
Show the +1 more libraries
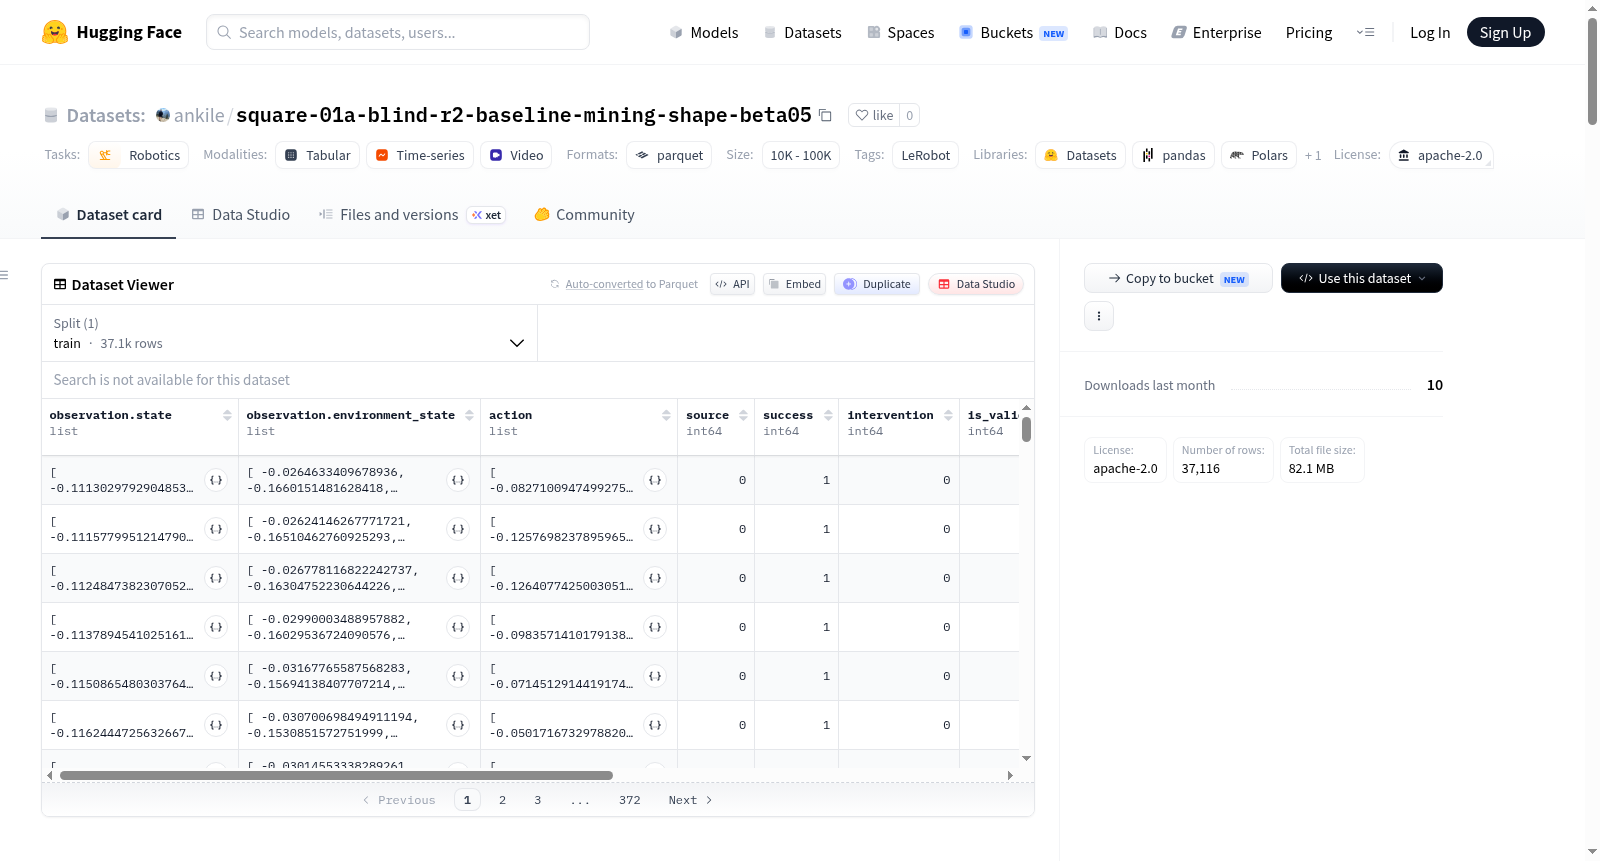tap(1313, 155)
